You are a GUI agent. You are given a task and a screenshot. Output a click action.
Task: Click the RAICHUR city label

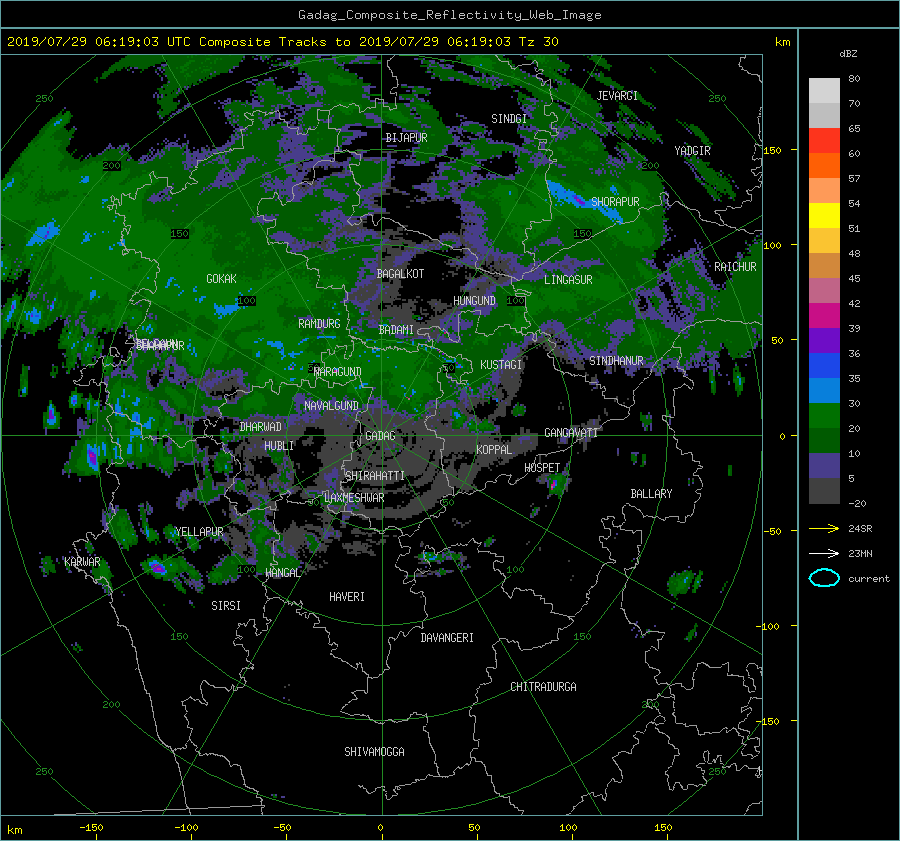point(735,267)
